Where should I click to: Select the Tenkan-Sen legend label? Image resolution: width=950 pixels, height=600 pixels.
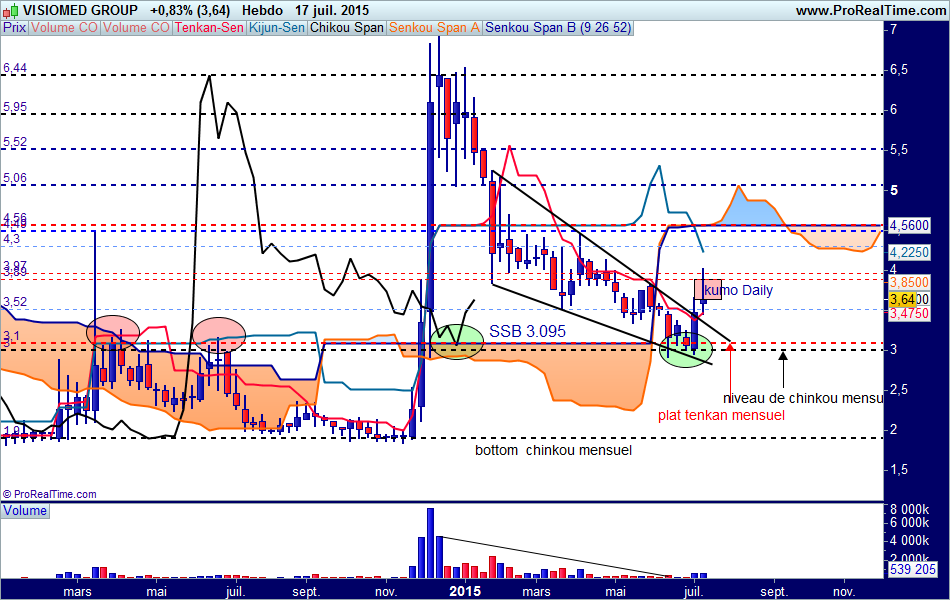tap(209, 27)
